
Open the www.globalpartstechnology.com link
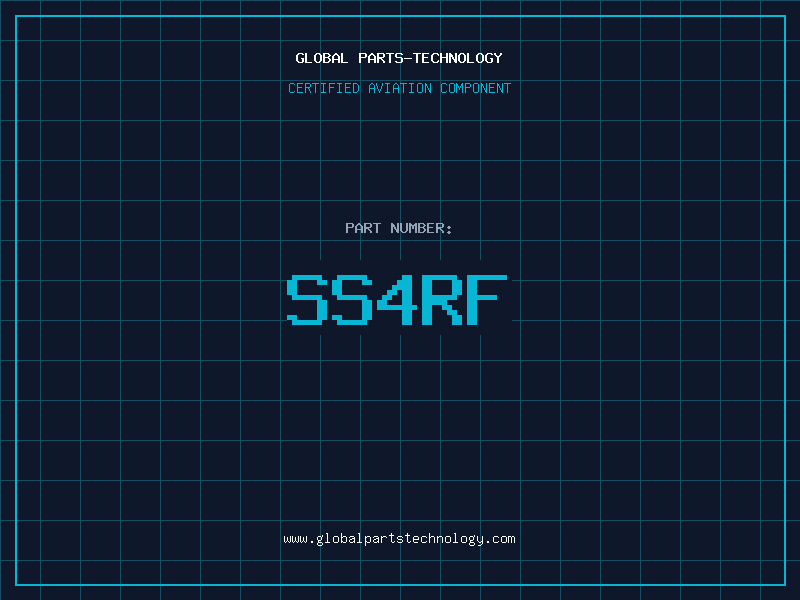pos(399,539)
